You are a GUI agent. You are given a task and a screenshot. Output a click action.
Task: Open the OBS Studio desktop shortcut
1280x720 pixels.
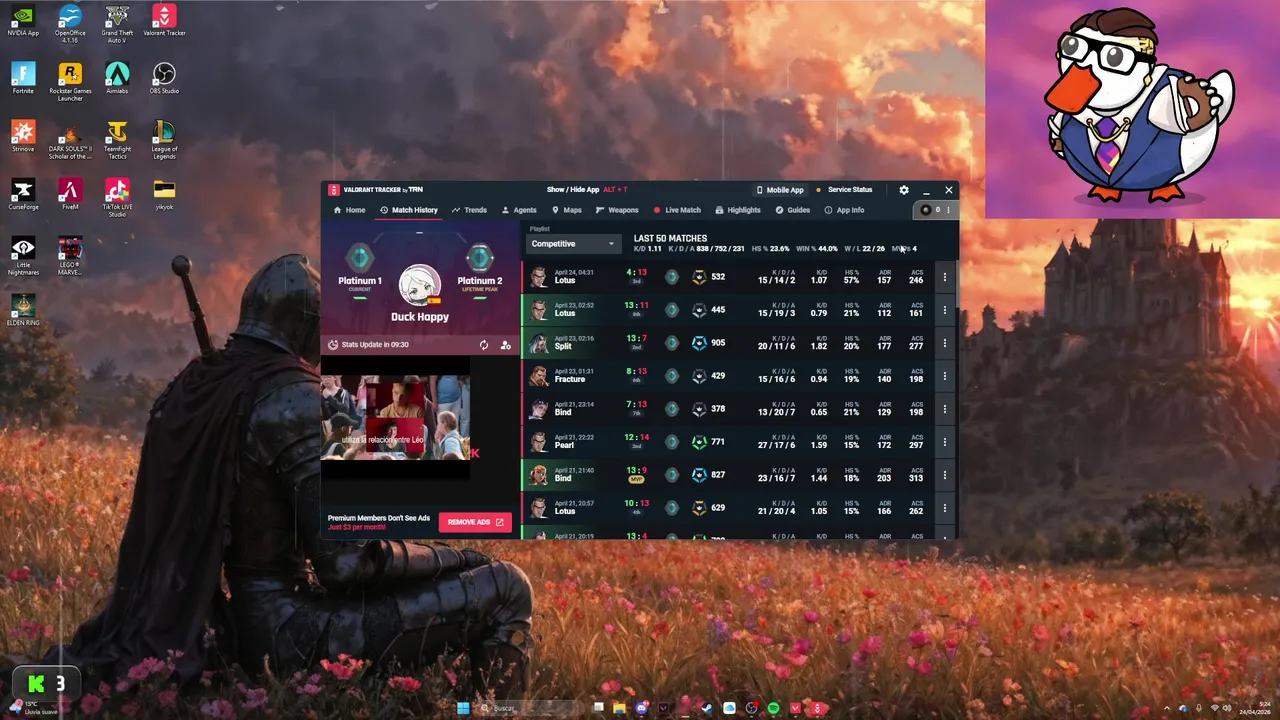pos(164,79)
